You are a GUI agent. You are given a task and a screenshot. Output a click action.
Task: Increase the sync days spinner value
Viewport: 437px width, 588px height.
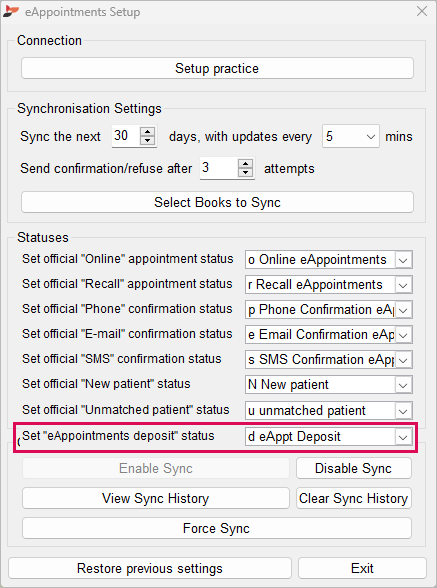147,132
